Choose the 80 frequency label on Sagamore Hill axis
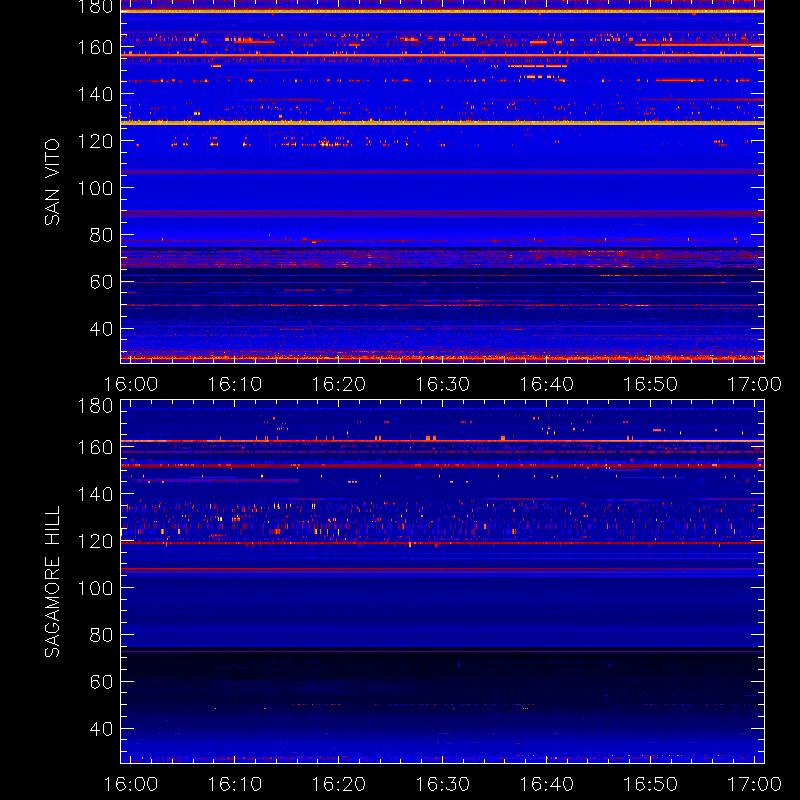The image size is (800, 800). coord(101,635)
